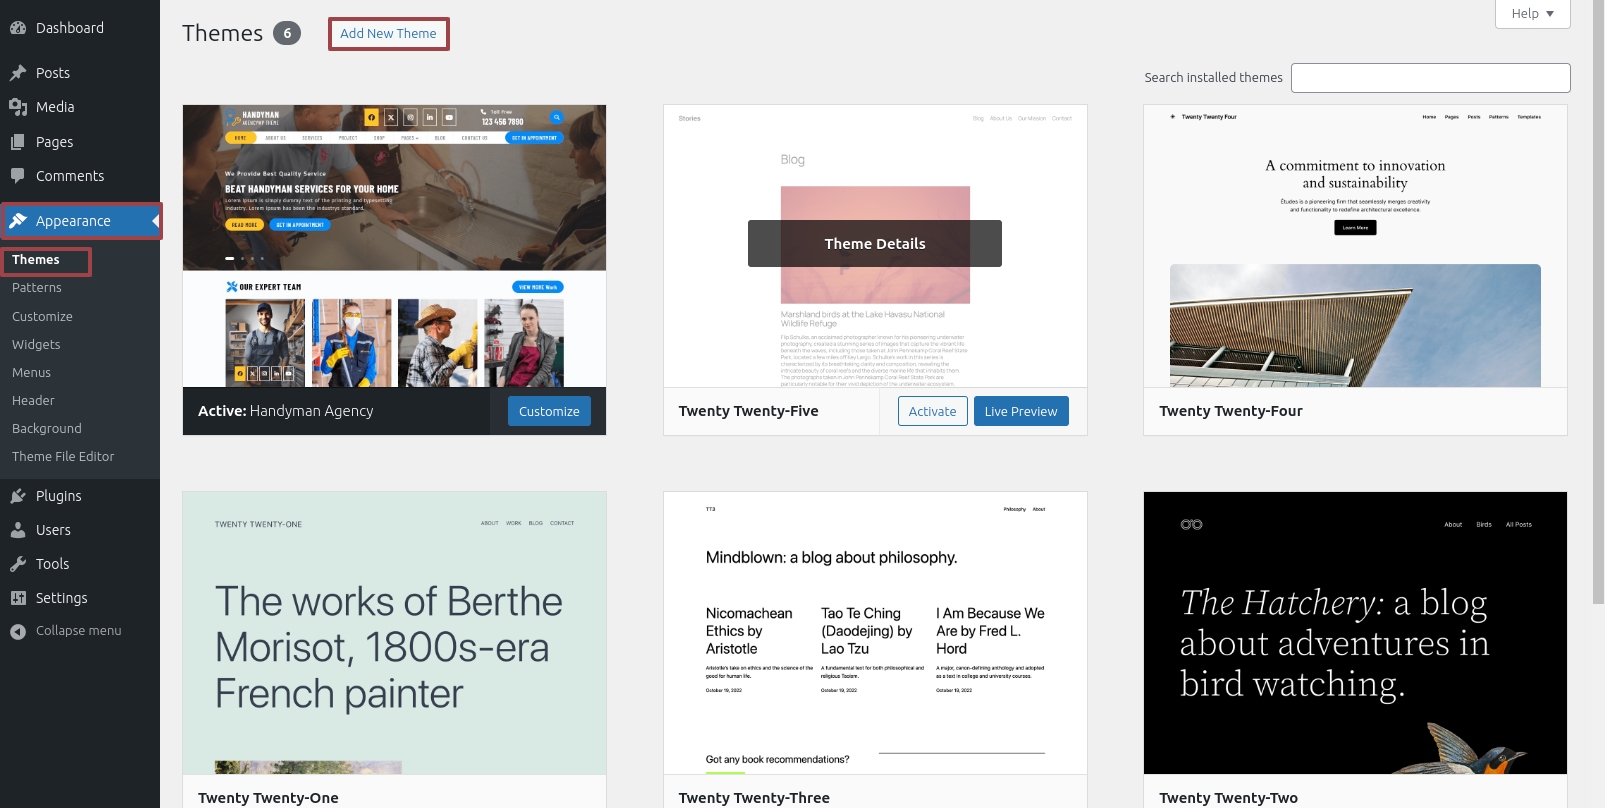This screenshot has height=808, width=1605.
Task: Activate the Twenty Twenty-Five theme
Action: pyautogui.click(x=932, y=411)
